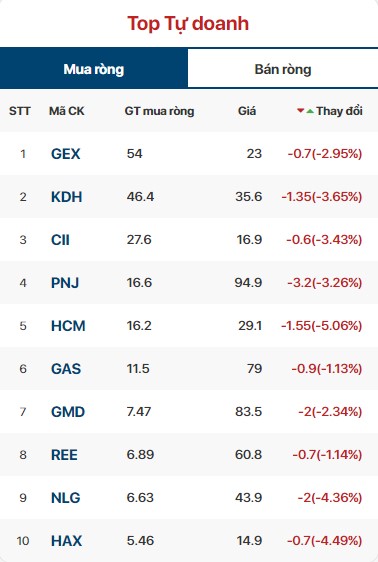The width and height of the screenshot is (378, 562).
Task: Click the GT mua ròng column header
Action: coord(159,111)
